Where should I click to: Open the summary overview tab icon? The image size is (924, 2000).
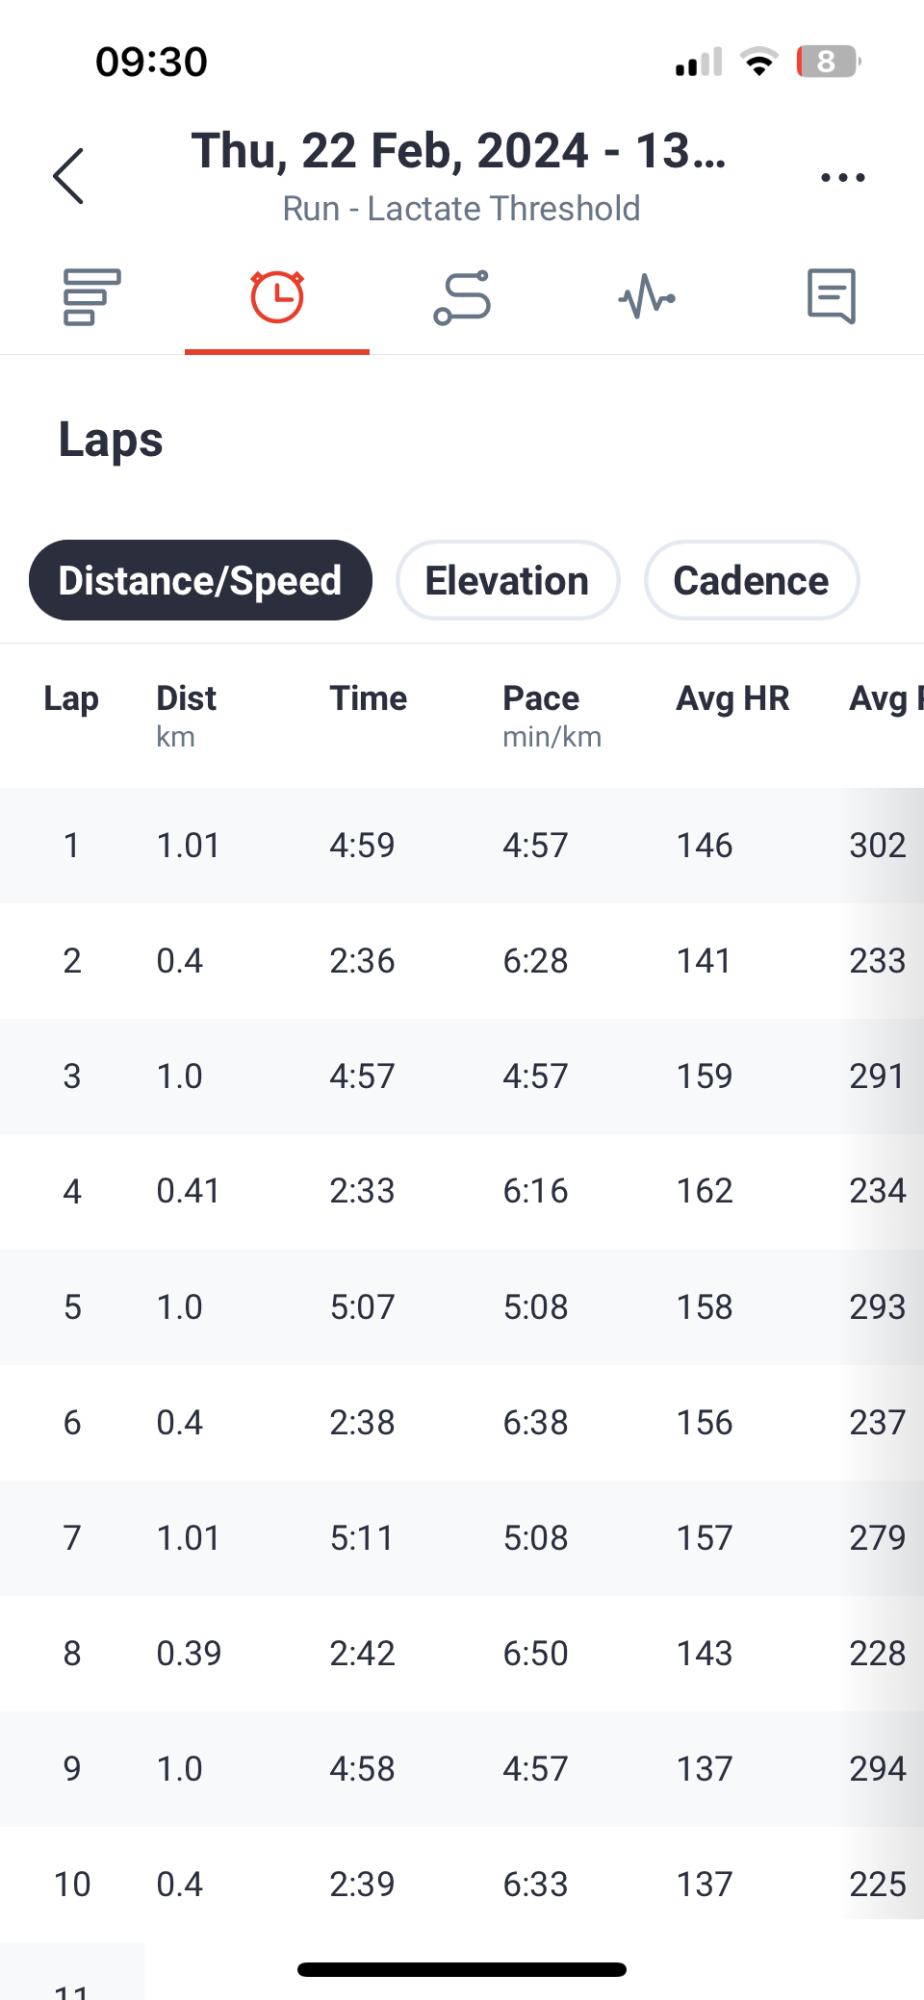pyautogui.click(x=92, y=297)
